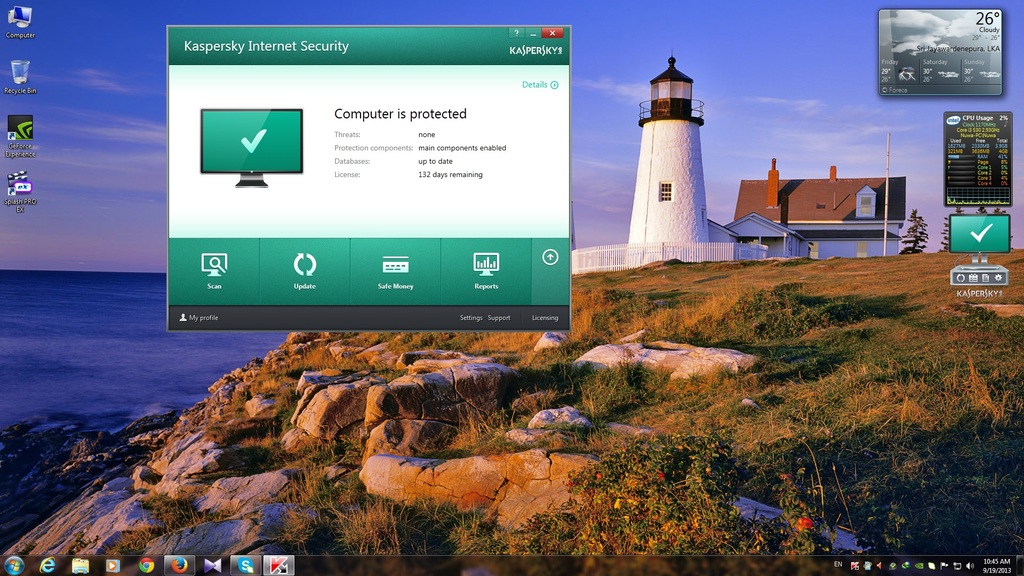
Task: Click the Show desktop strip at the taskbar end
Action: (x=1020, y=566)
